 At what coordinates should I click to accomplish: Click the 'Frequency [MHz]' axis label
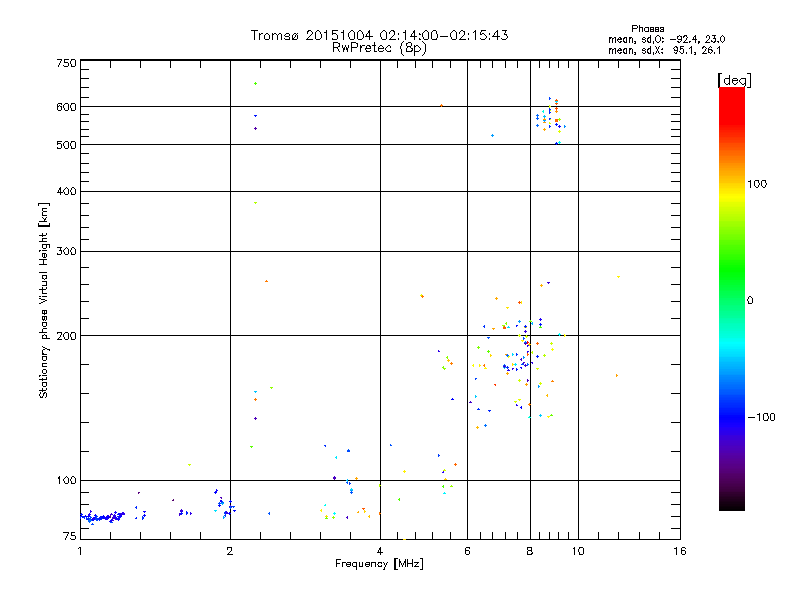click(379, 564)
